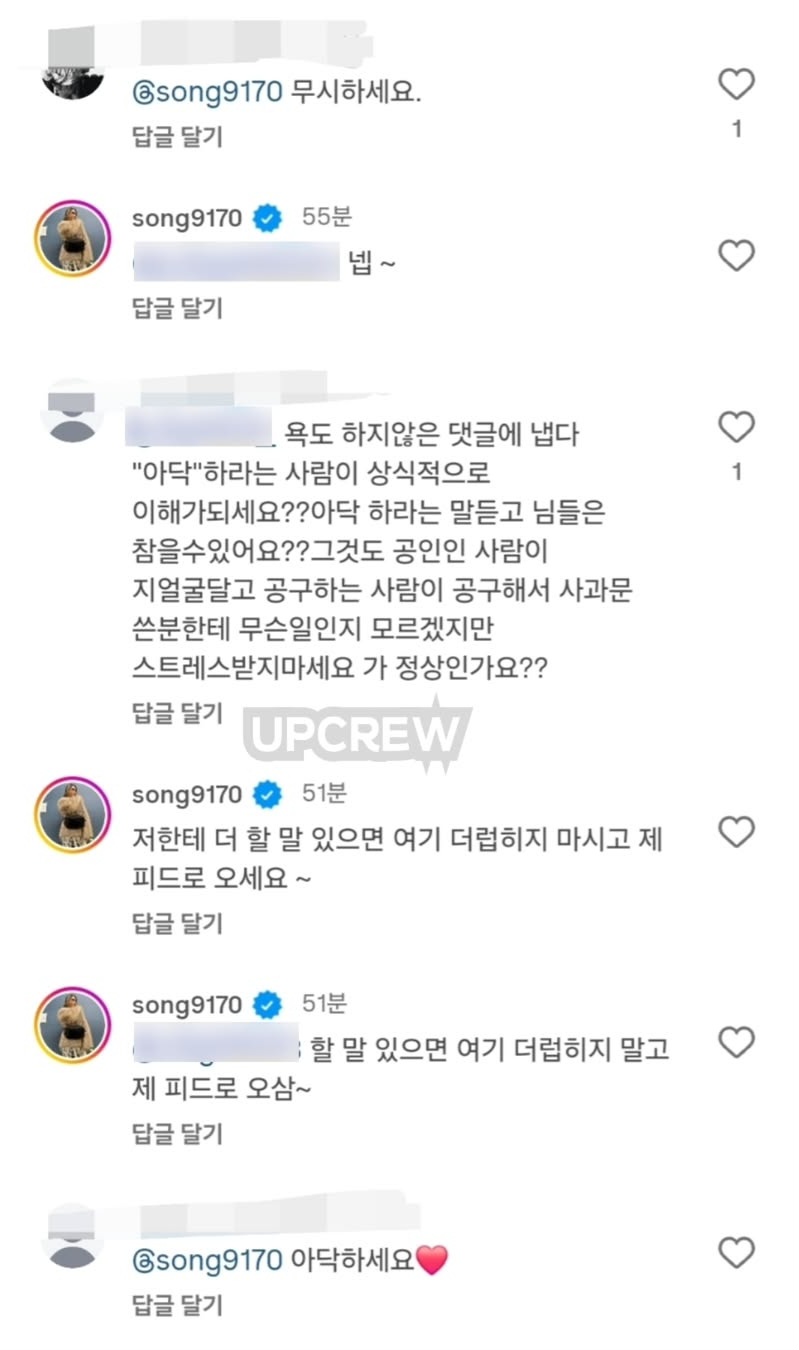Image resolution: width=799 pixels, height=1350 pixels.
Task: Like the "아닥하세요" comment at the bottom
Action: coord(737,1252)
